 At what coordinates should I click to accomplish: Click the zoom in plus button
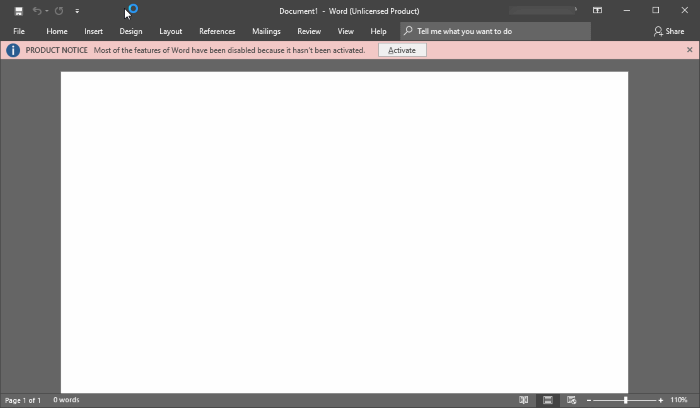661,400
